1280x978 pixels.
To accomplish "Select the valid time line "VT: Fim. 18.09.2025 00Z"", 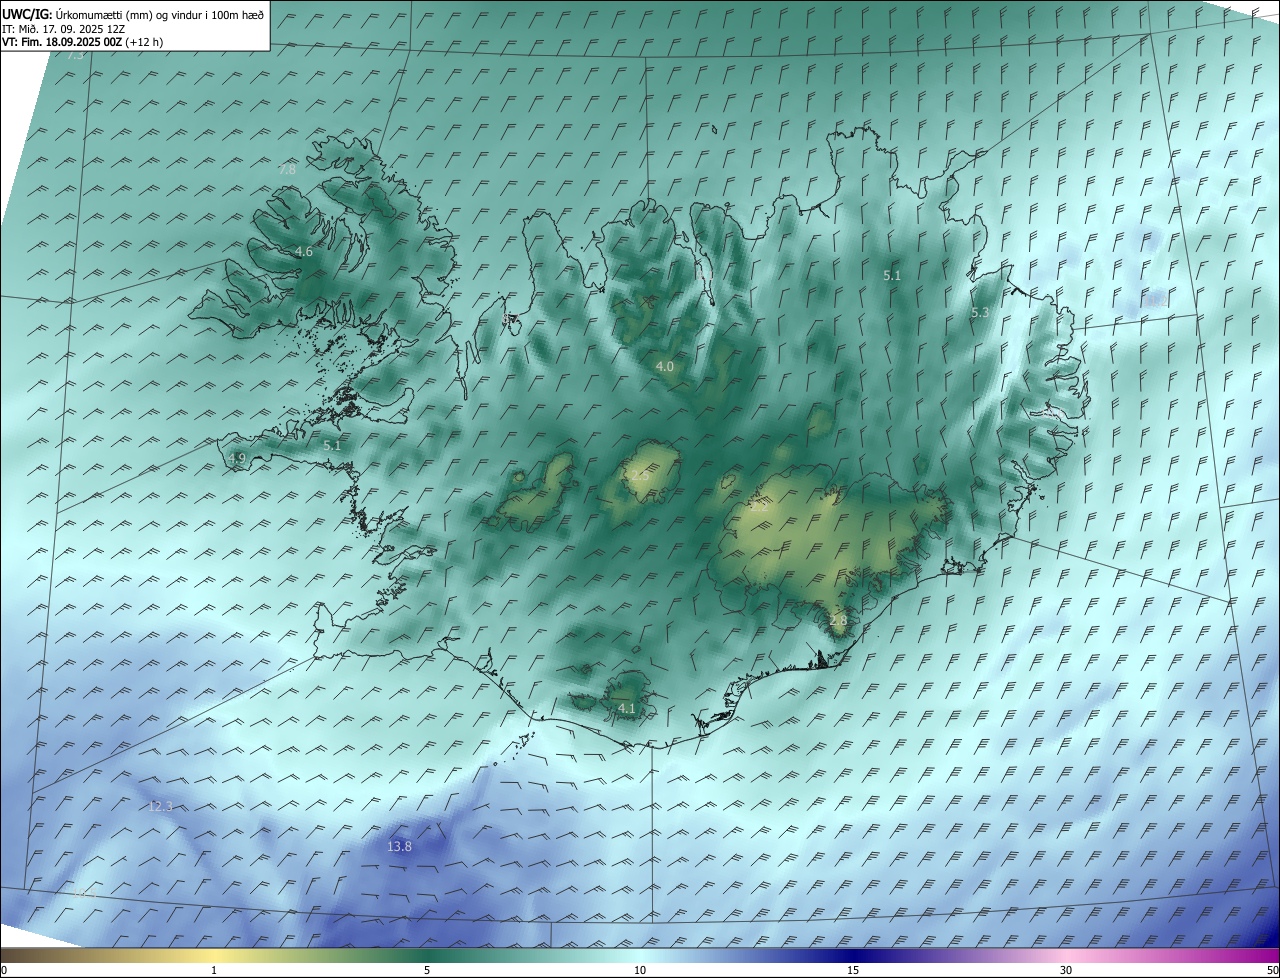I will pos(62,42).
